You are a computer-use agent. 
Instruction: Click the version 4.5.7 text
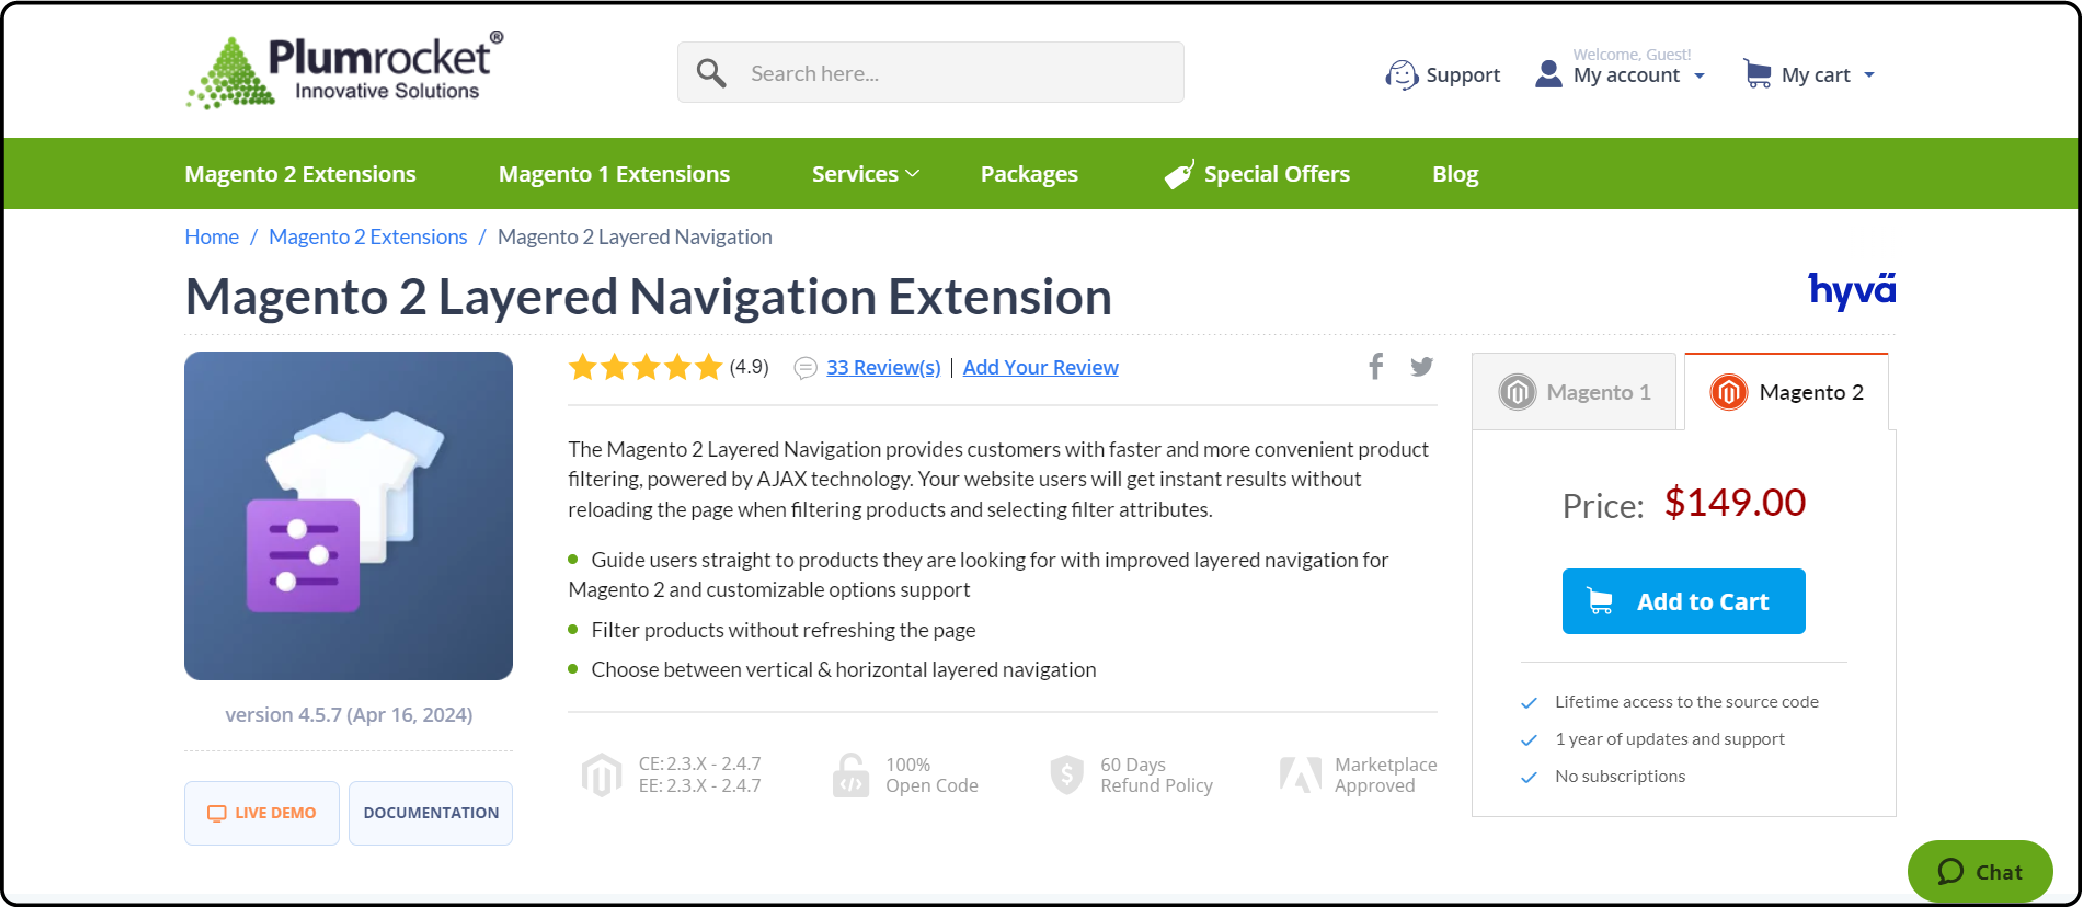coord(348,715)
